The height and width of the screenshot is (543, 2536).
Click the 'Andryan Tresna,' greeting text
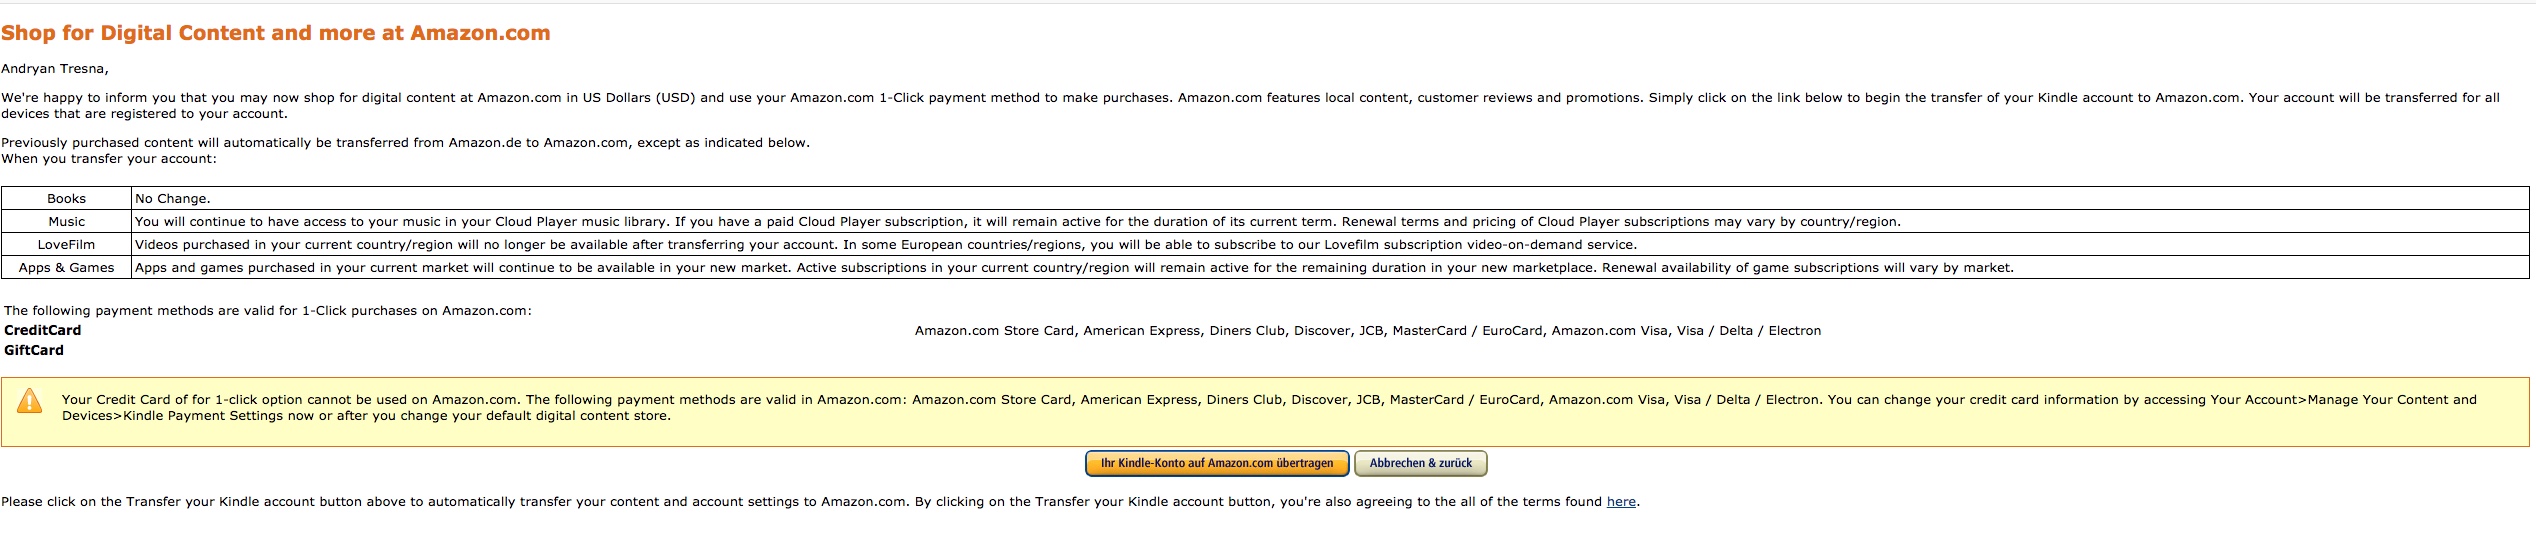pyautogui.click(x=55, y=69)
